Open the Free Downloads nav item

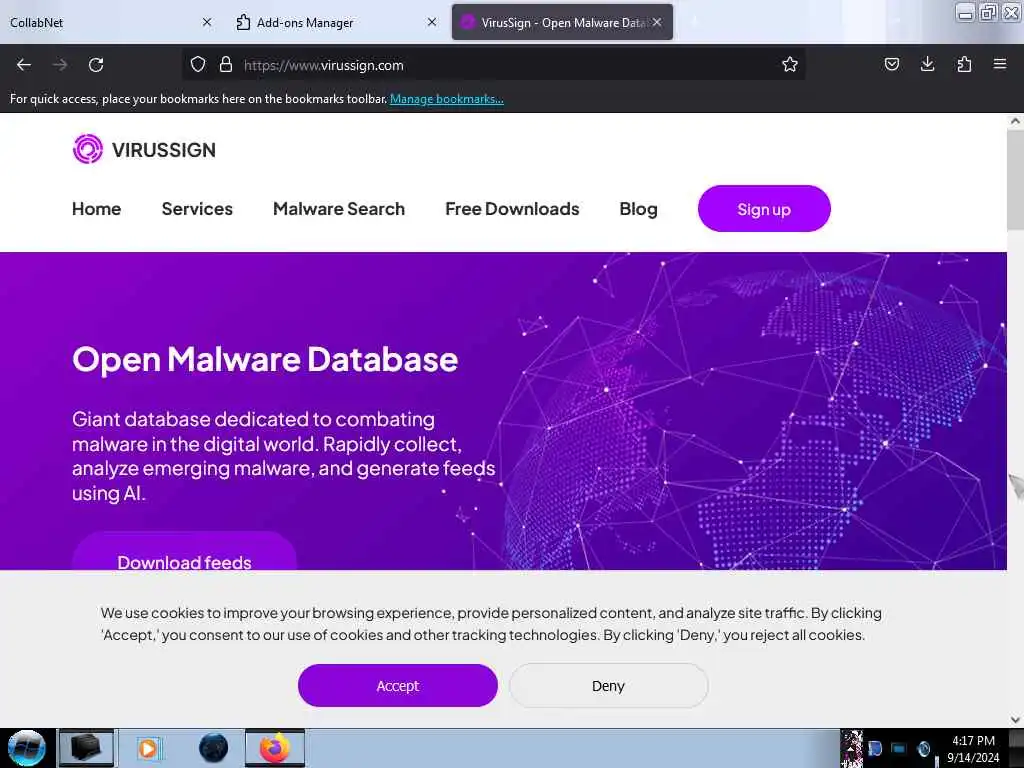(x=512, y=209)
